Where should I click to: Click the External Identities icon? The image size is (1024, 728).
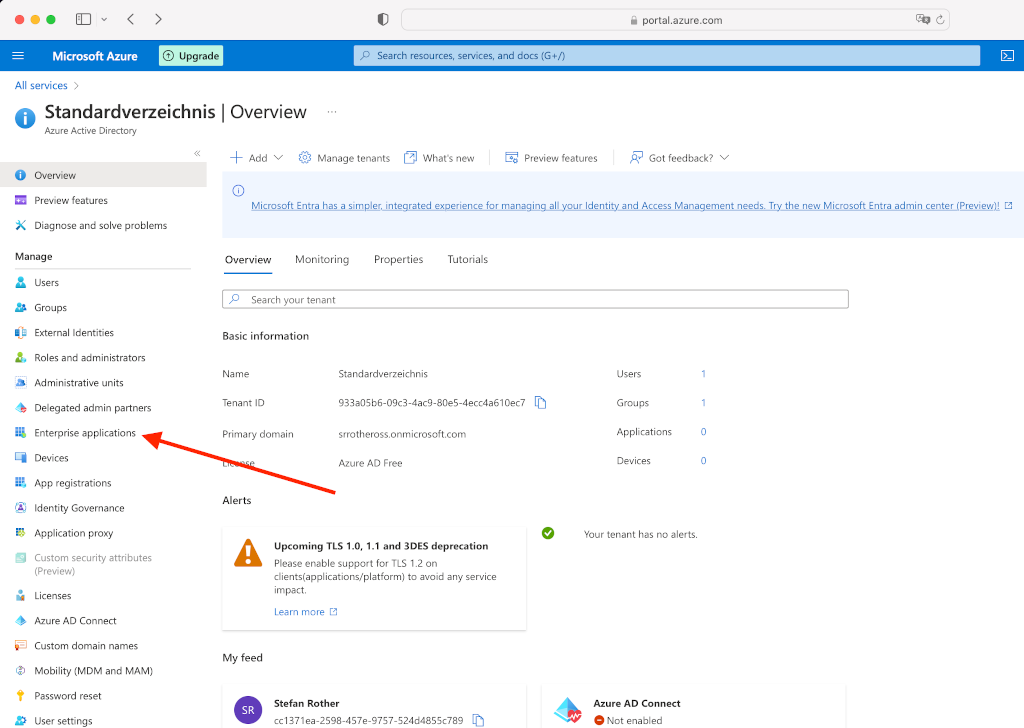click(x=20, y=332)
